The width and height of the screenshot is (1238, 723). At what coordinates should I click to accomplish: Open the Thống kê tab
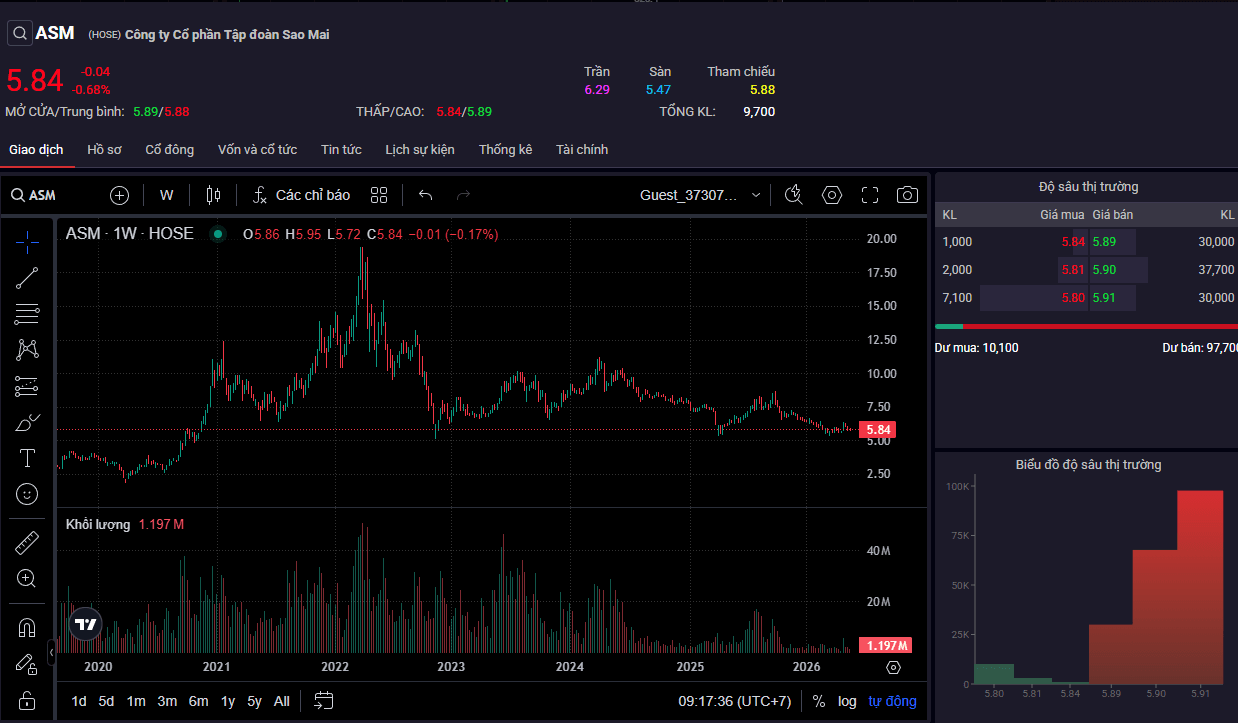[x=505, y=150]
